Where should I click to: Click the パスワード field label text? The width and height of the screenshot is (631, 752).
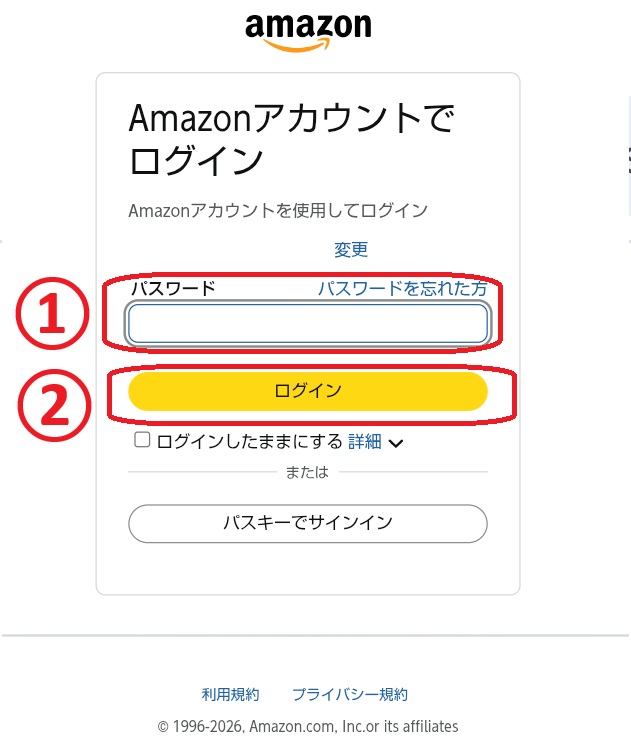pyautogui.click(x=173, y=288)
